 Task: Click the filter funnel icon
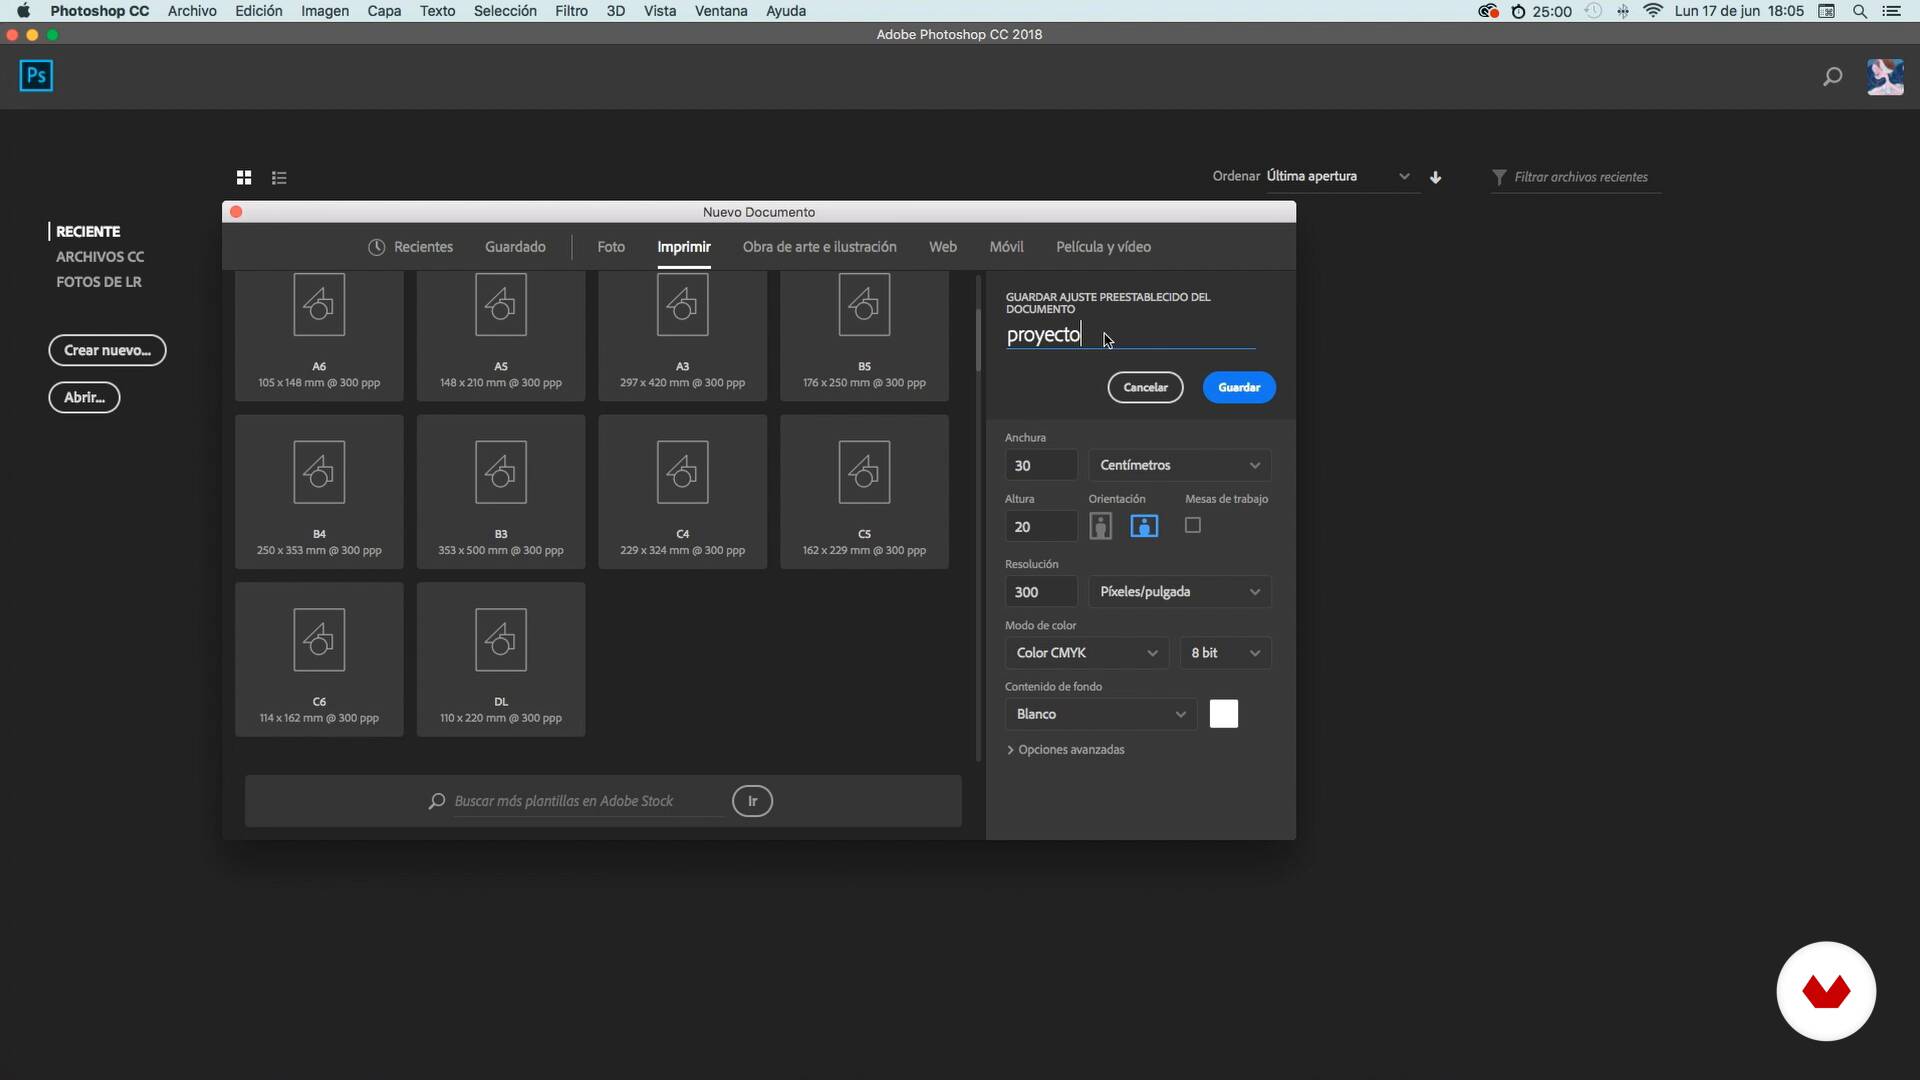pos(1499,177)
